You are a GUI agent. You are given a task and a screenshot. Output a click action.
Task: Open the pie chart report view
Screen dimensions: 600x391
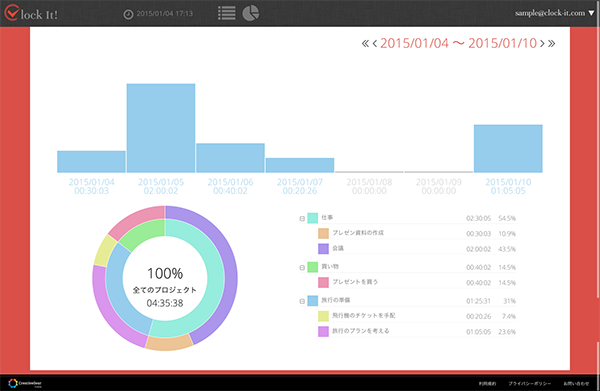coord(251,13)
